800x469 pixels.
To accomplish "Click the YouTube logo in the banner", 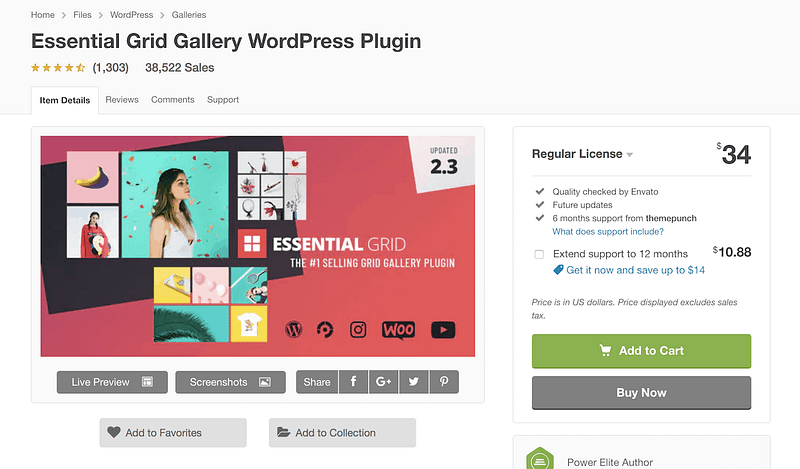I will 443,330.
